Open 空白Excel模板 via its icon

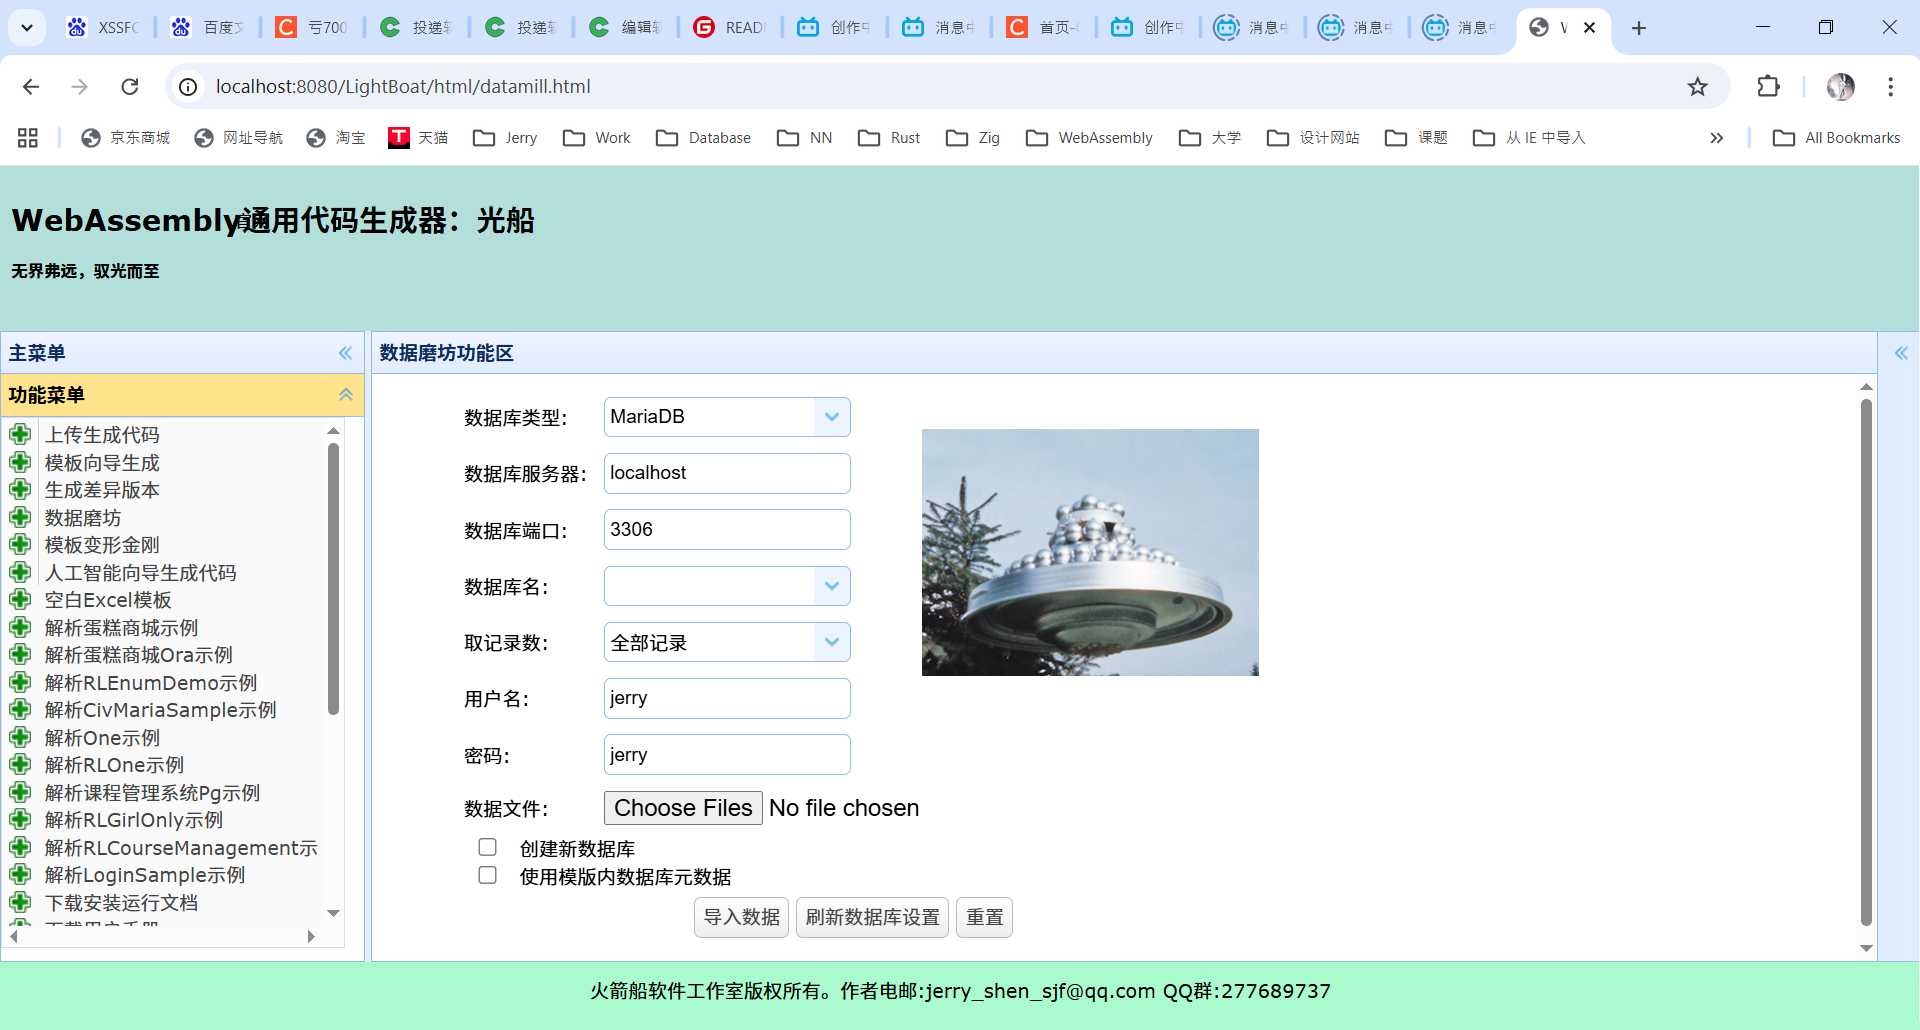(21, 600)
